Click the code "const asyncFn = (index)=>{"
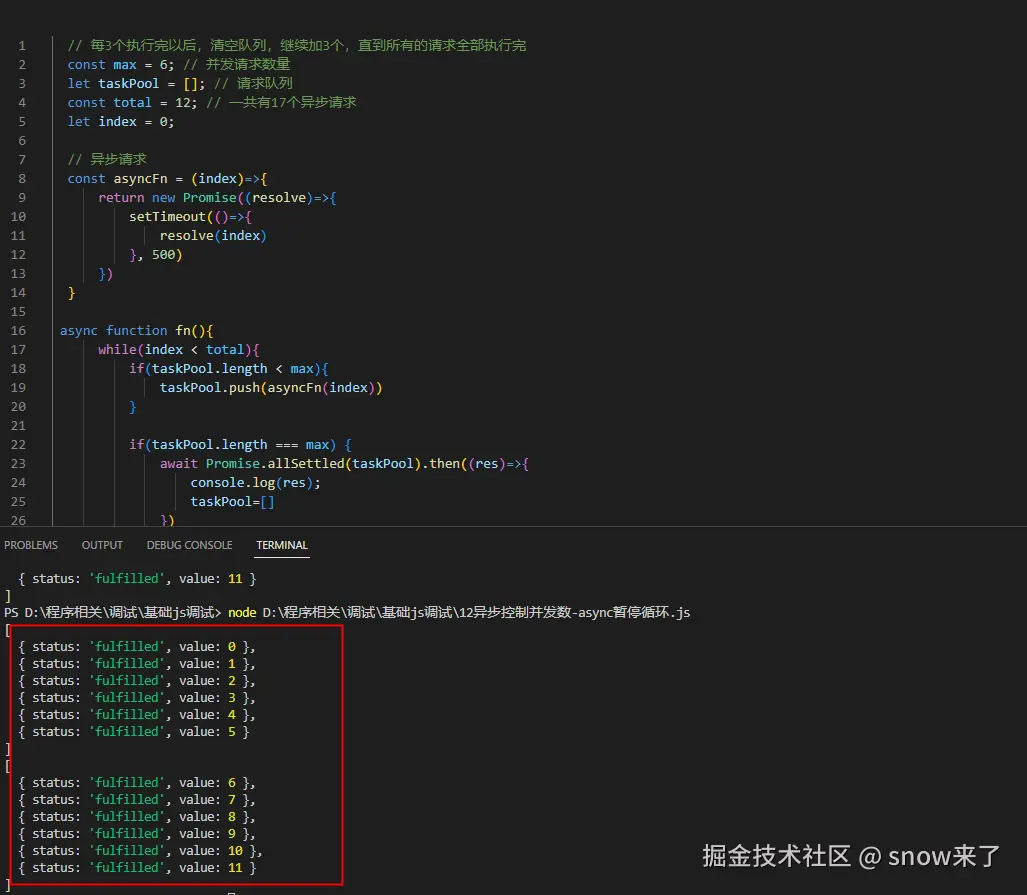 167,178
